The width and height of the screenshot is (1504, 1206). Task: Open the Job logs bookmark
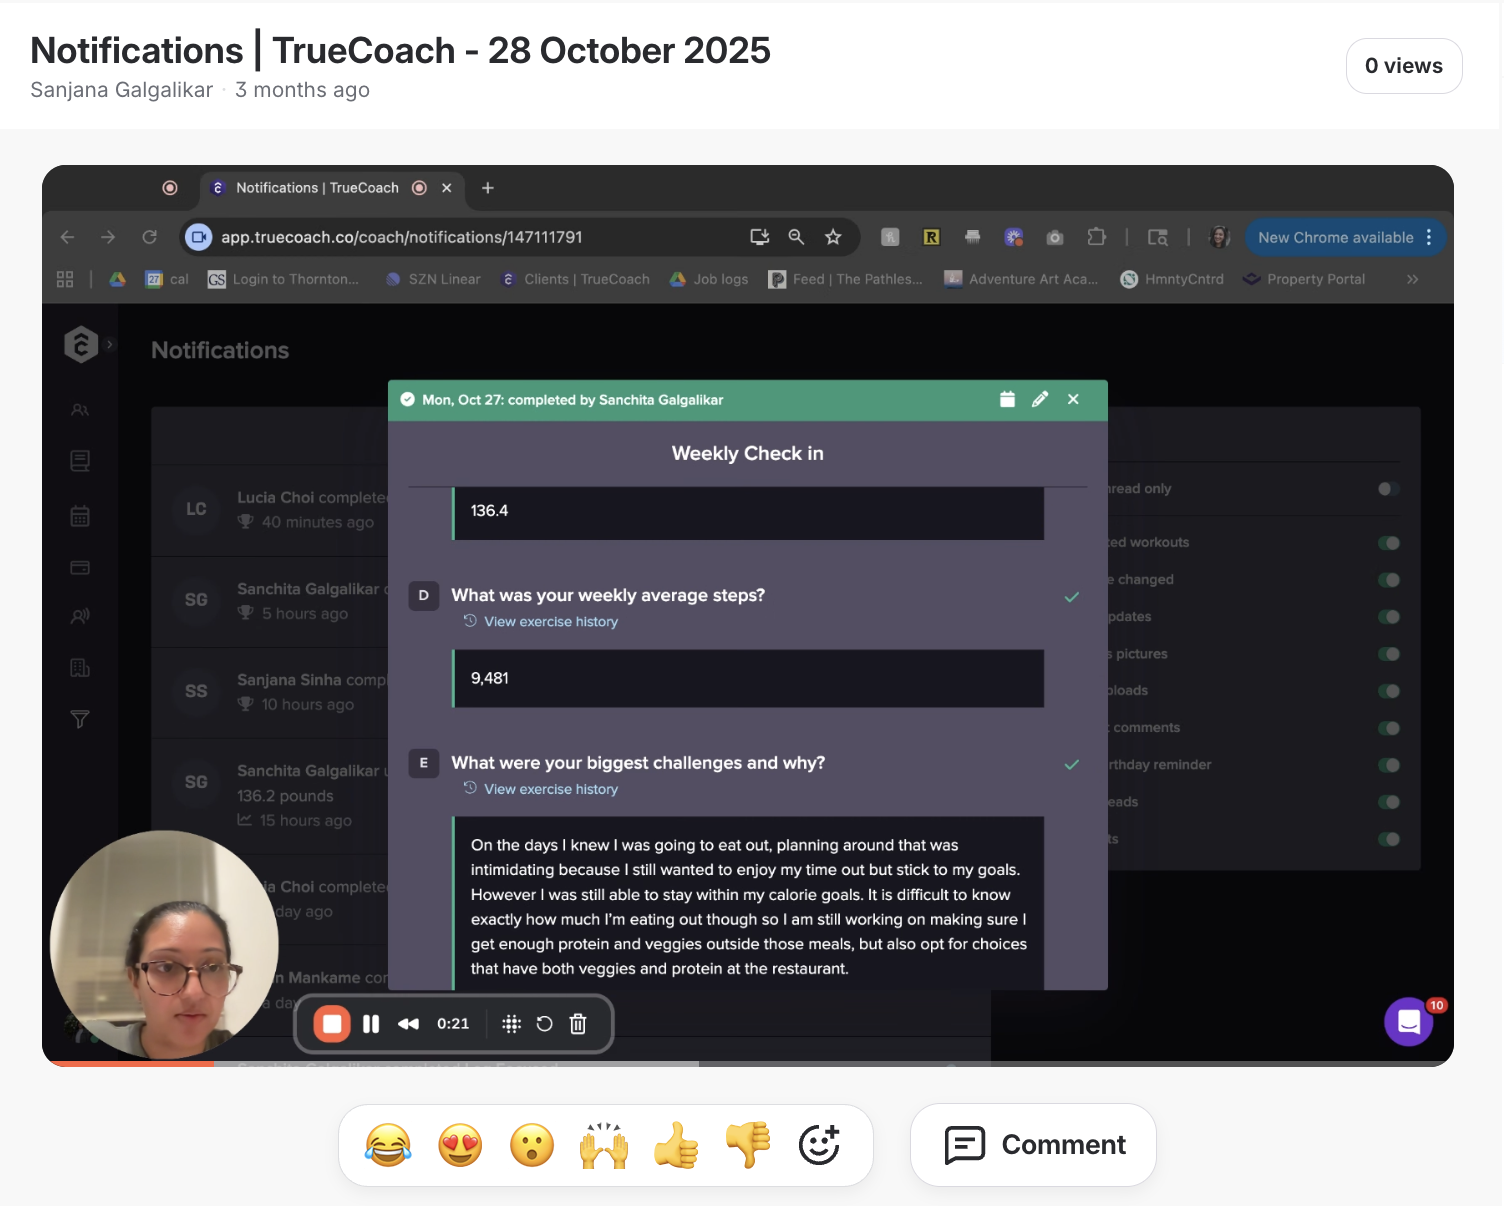pos(709,279)
